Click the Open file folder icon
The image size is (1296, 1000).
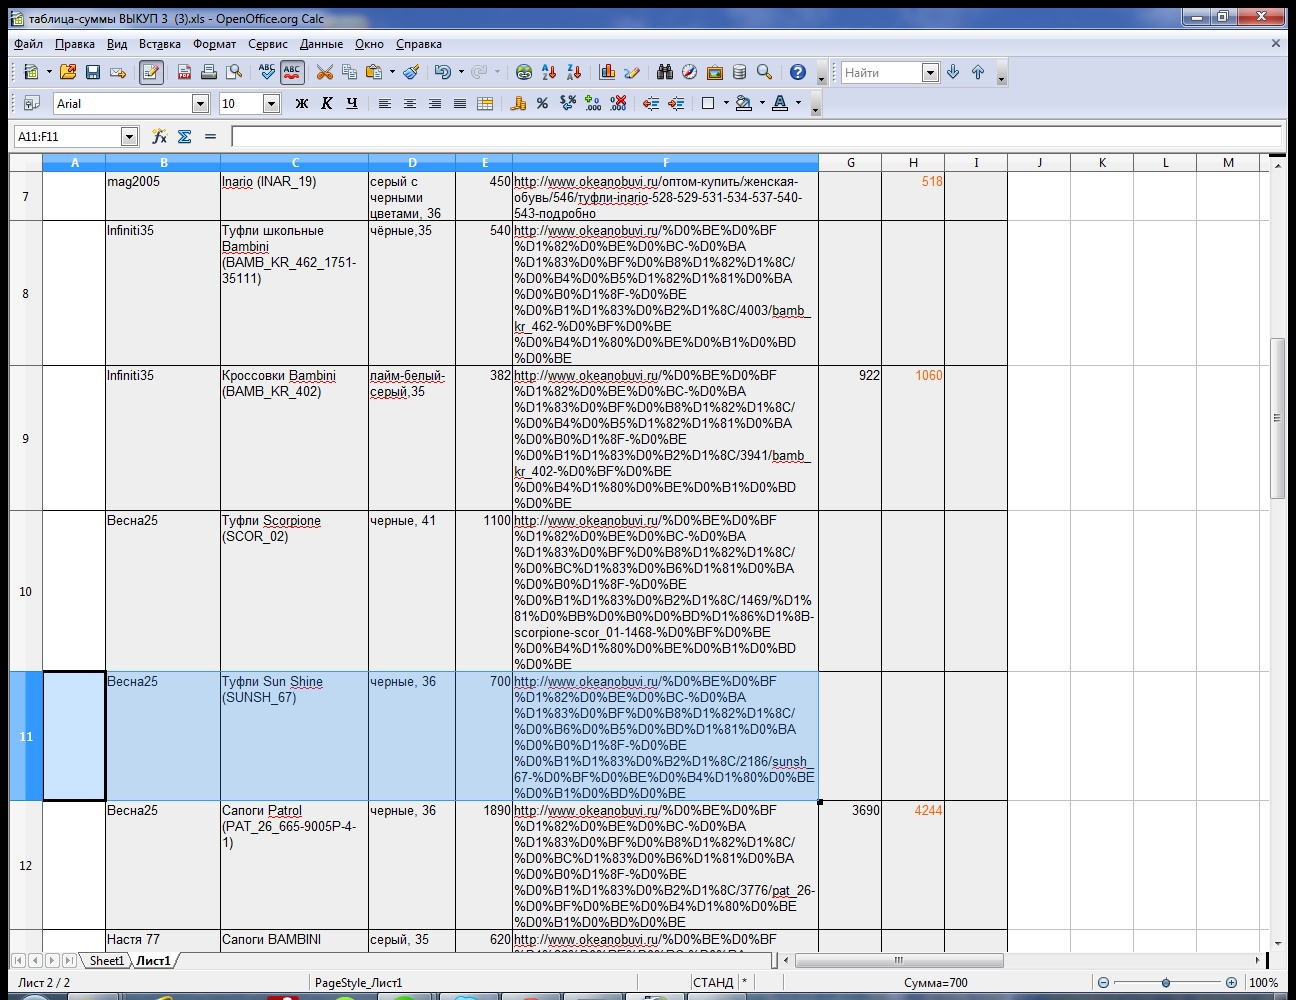click(68, 72)
